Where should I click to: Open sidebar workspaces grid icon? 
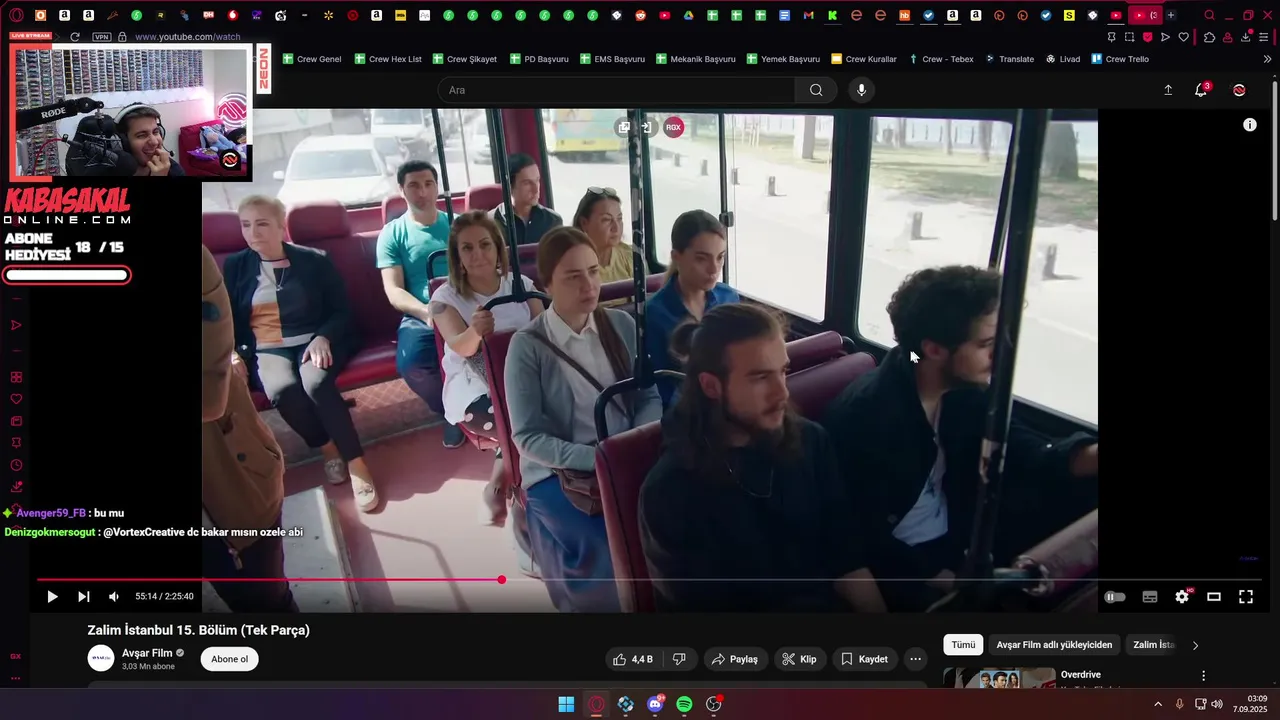point(16,377)
